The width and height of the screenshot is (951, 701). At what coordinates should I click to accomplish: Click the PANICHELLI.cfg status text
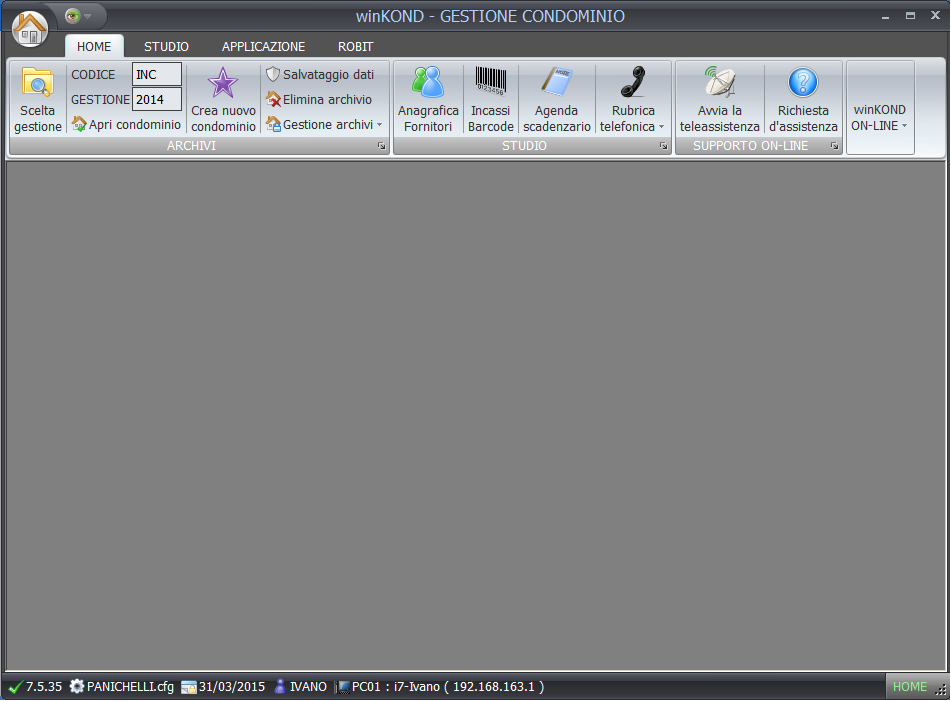coord(130,686)
